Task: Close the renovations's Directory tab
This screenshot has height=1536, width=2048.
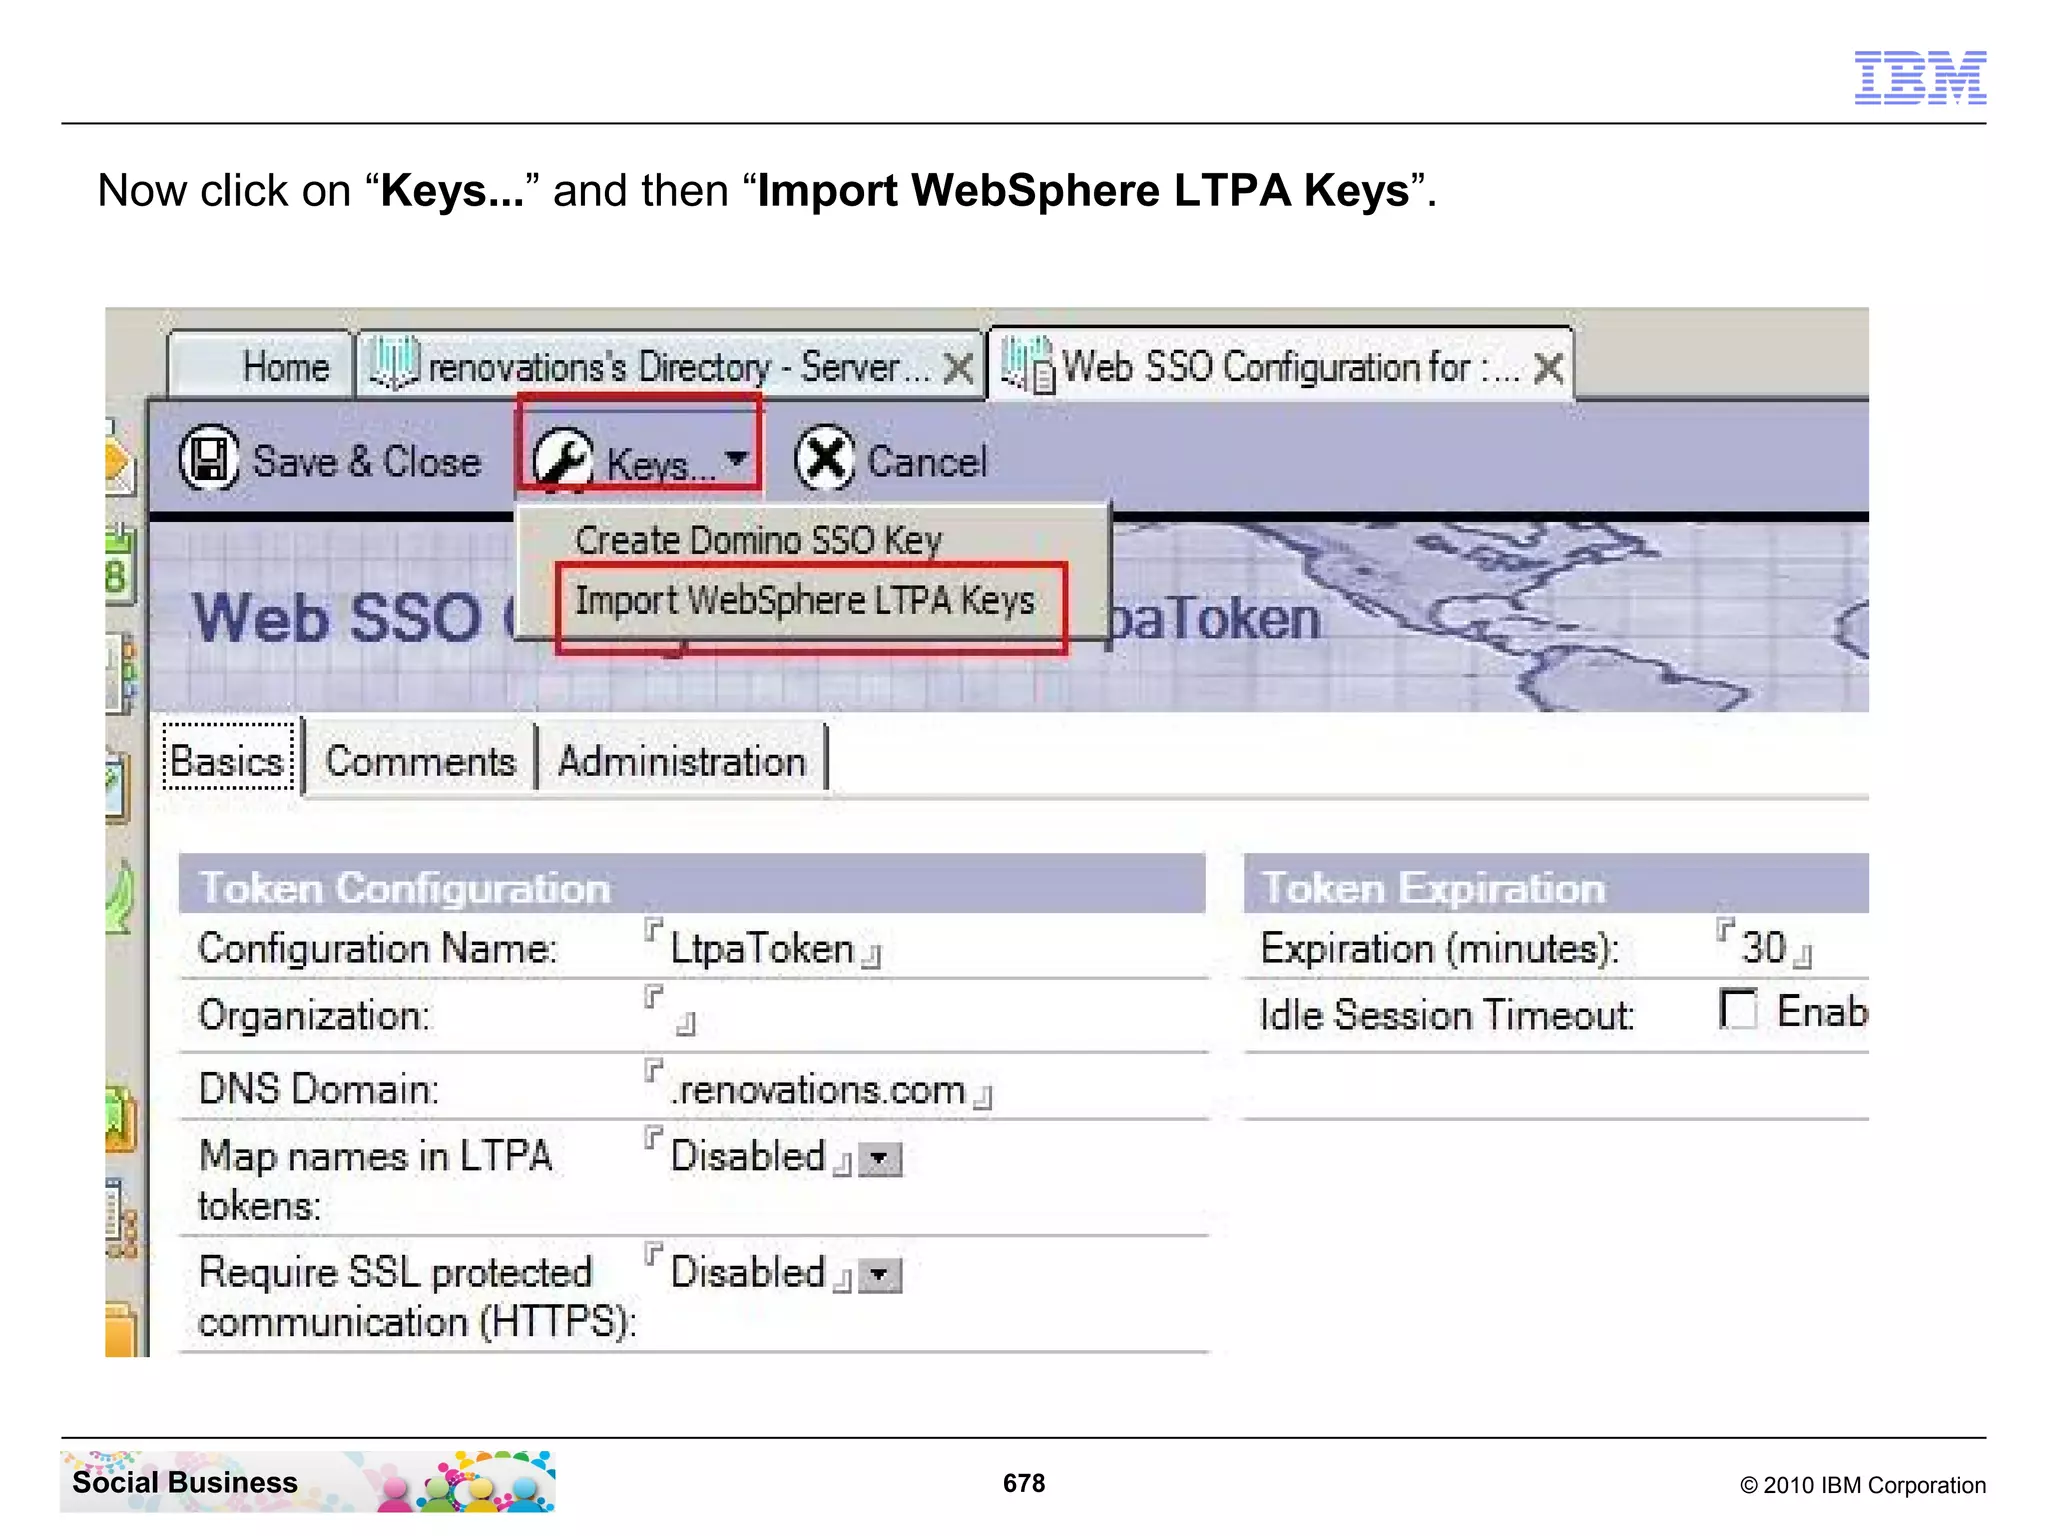Action: click(958, 368)
